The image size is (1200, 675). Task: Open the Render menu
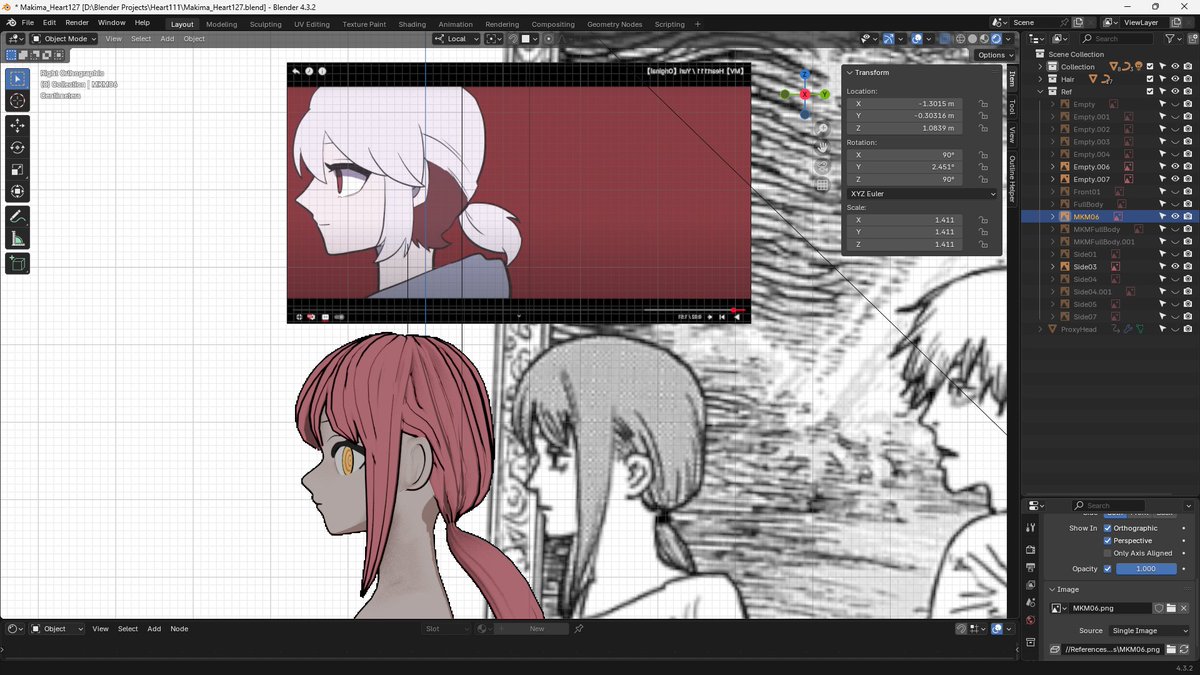click(76, 22)
